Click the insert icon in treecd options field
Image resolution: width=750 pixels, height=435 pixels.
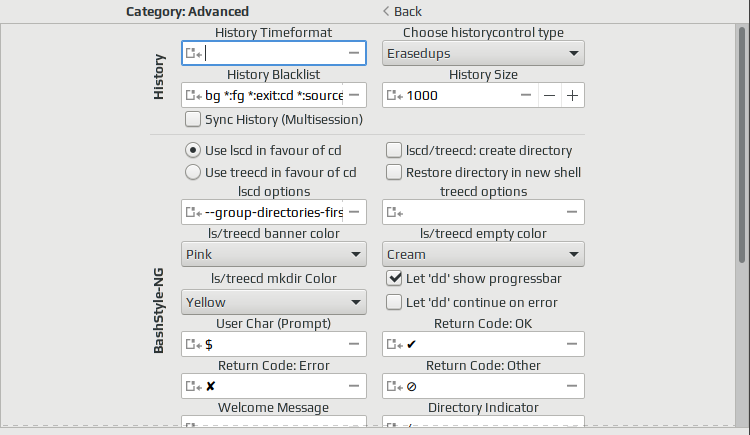point(395,212)
